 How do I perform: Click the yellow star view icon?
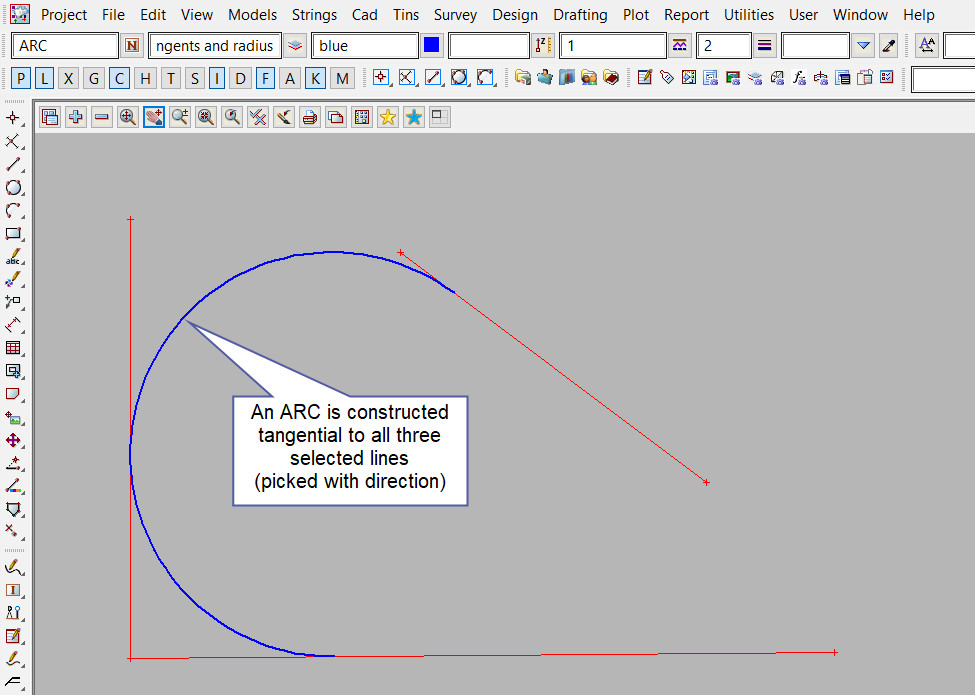click(388, 117)
